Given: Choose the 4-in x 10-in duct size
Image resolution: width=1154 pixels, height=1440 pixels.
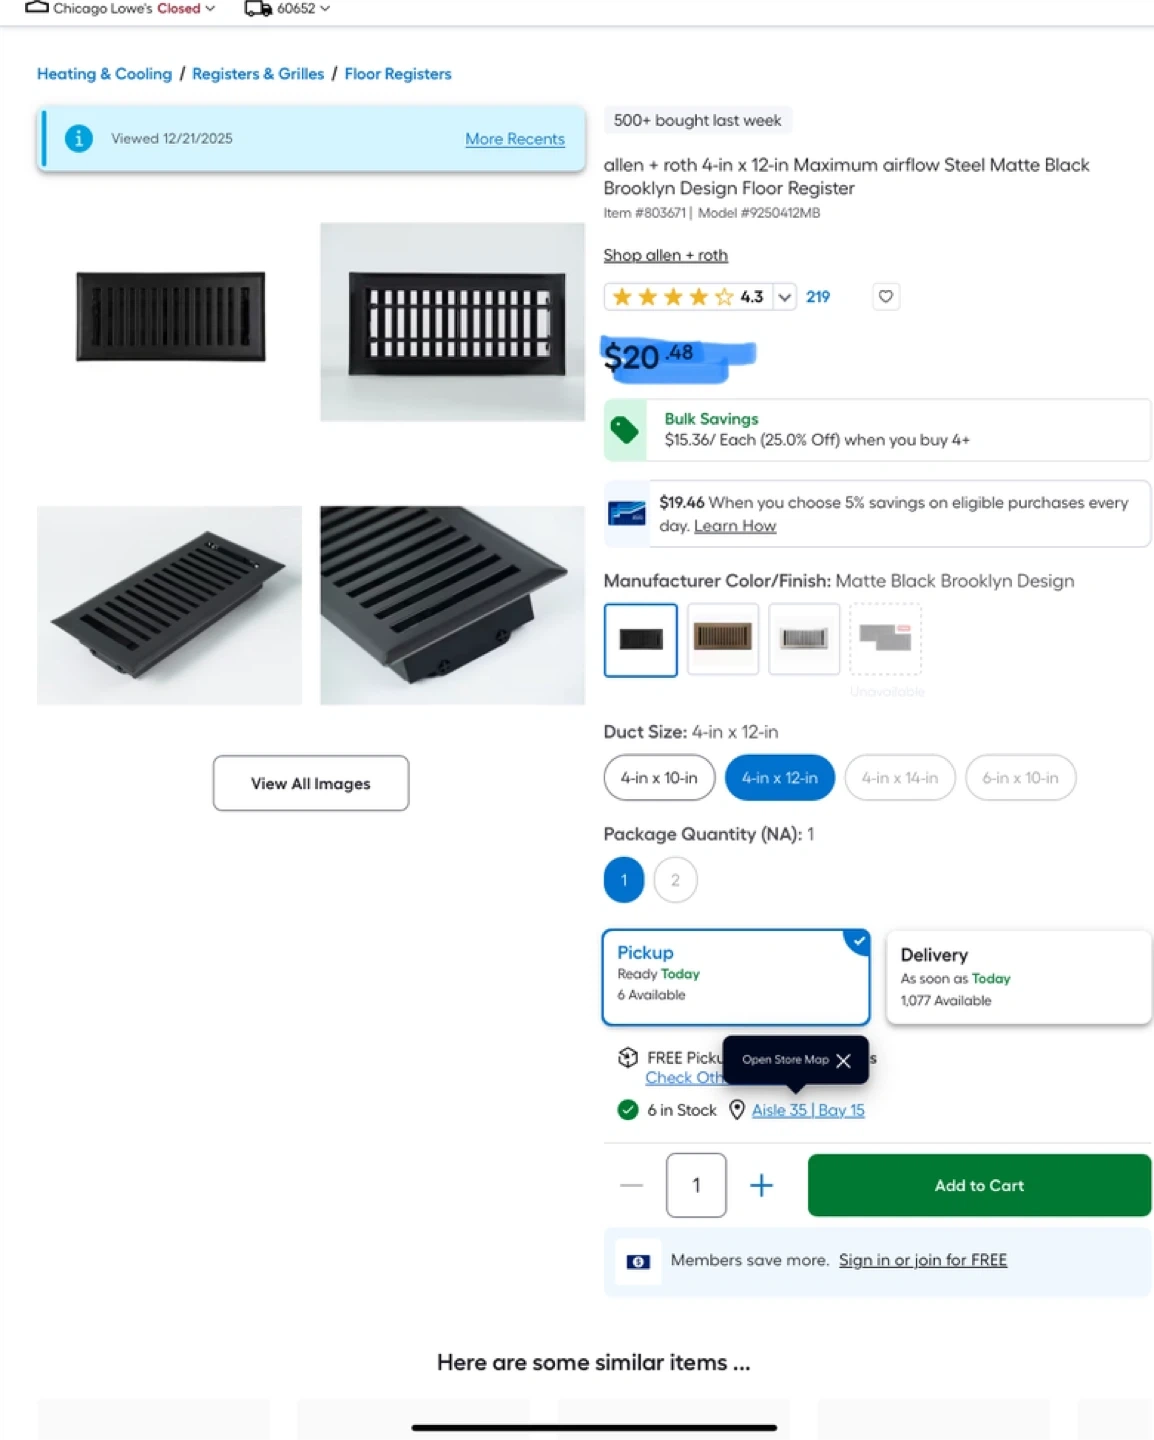Looking at the screenshot, I should (x=659, y=777).
